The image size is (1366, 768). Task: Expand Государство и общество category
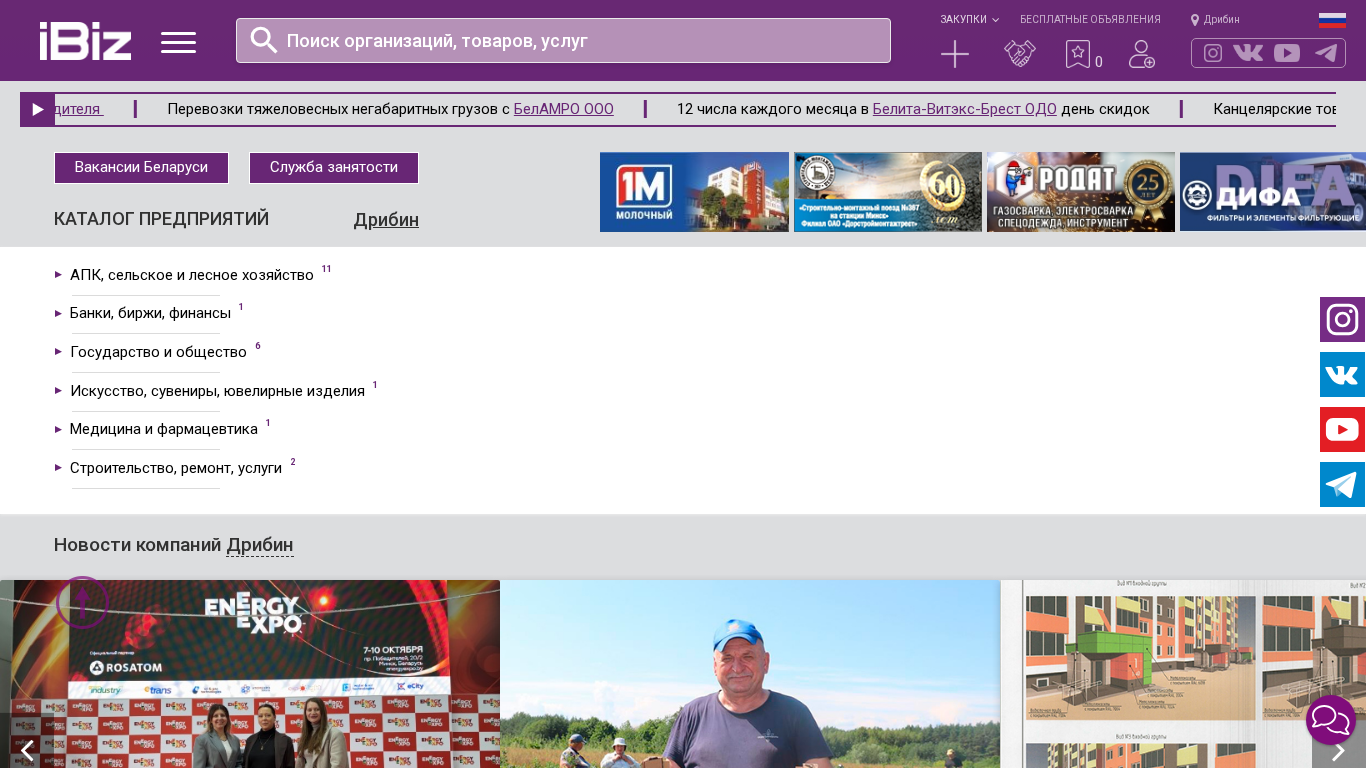point(158,352)
